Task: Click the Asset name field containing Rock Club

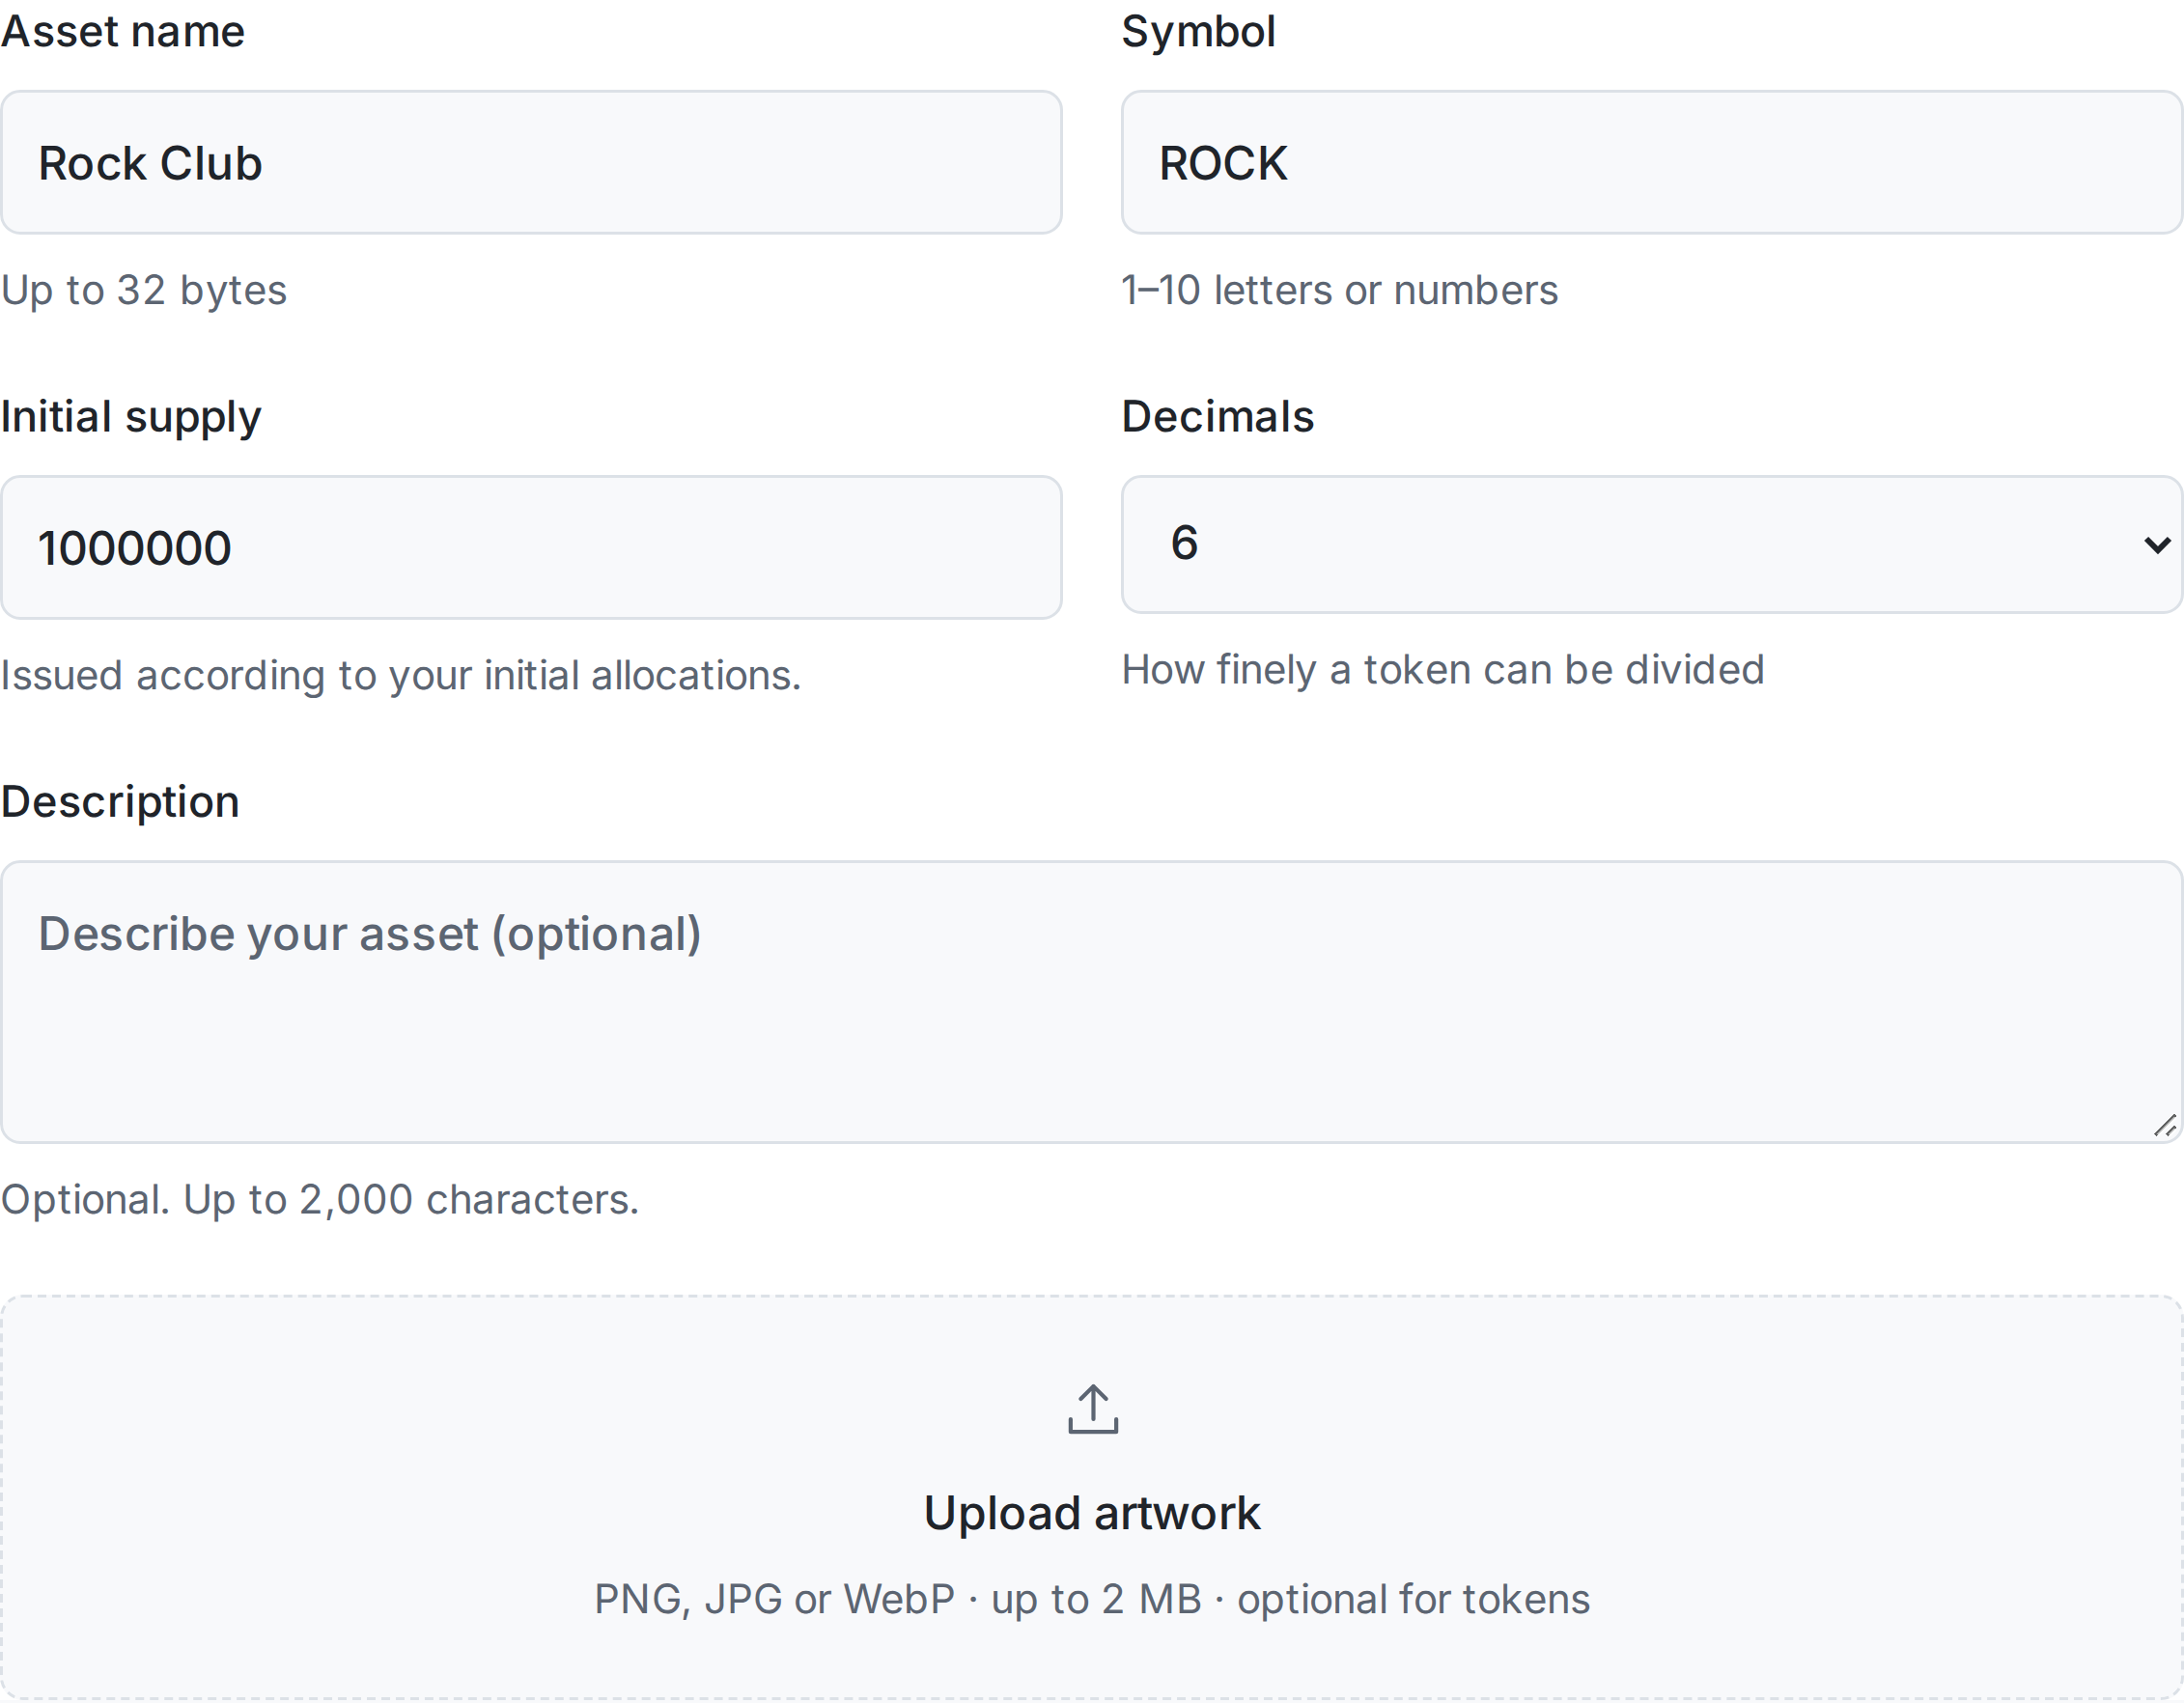Action: (x=531, y=163)
